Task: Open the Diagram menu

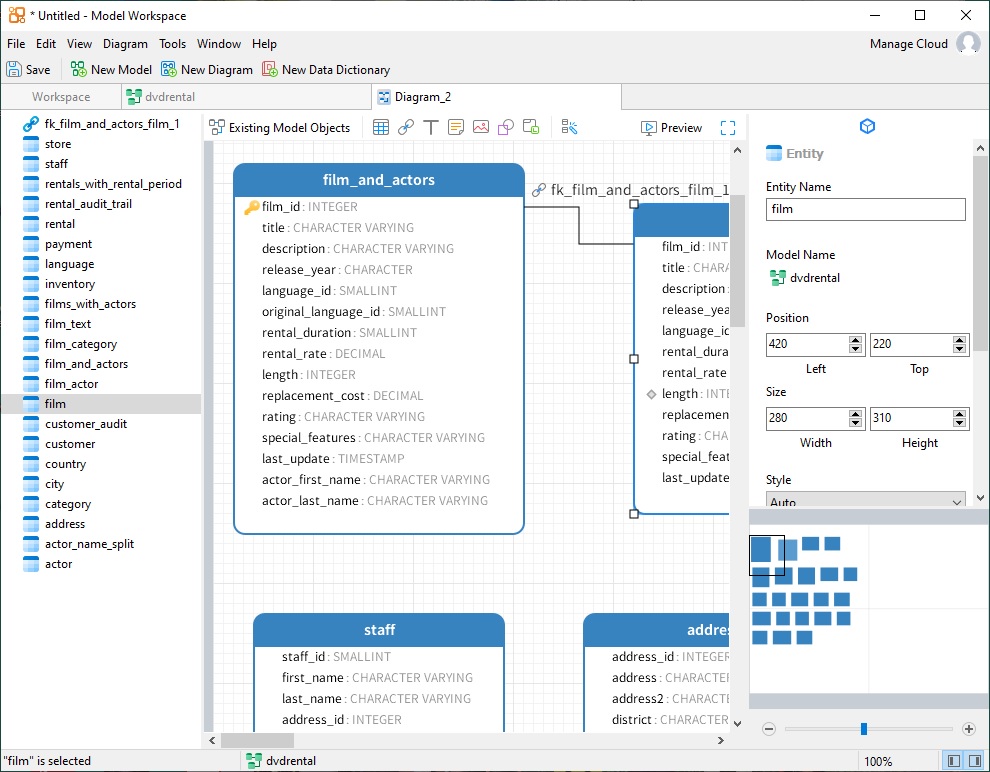Action: coord(125,44)
